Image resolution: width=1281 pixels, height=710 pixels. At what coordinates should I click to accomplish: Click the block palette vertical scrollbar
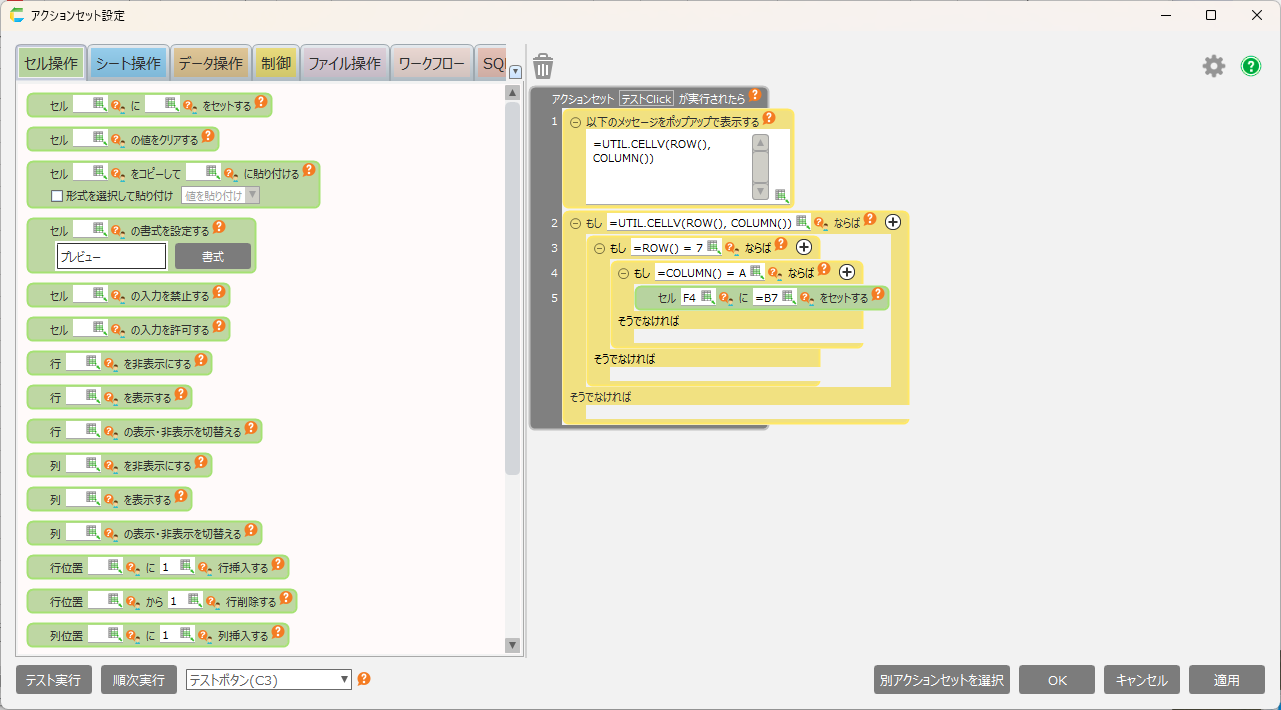512,288
